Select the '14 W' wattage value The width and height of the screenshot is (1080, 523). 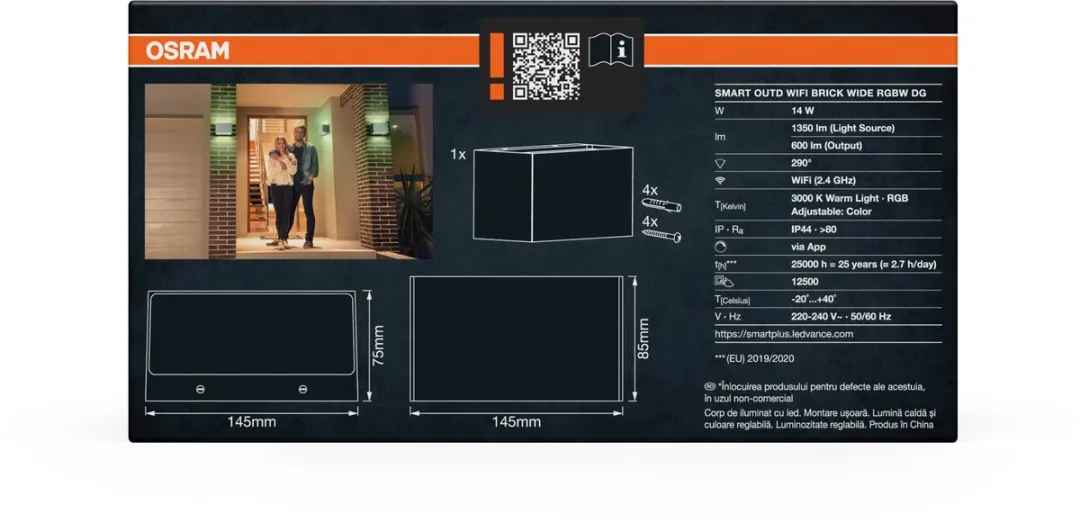point(803,110)
